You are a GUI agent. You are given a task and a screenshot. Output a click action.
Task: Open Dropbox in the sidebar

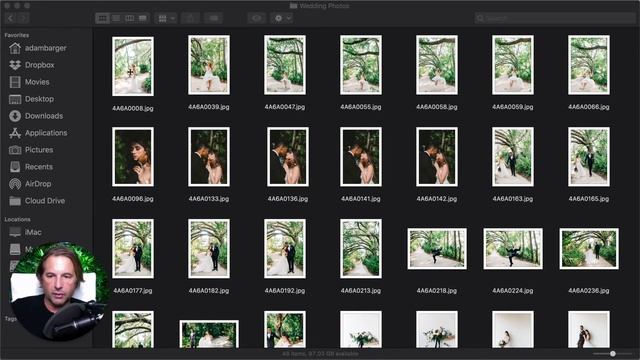coord(32,65)
